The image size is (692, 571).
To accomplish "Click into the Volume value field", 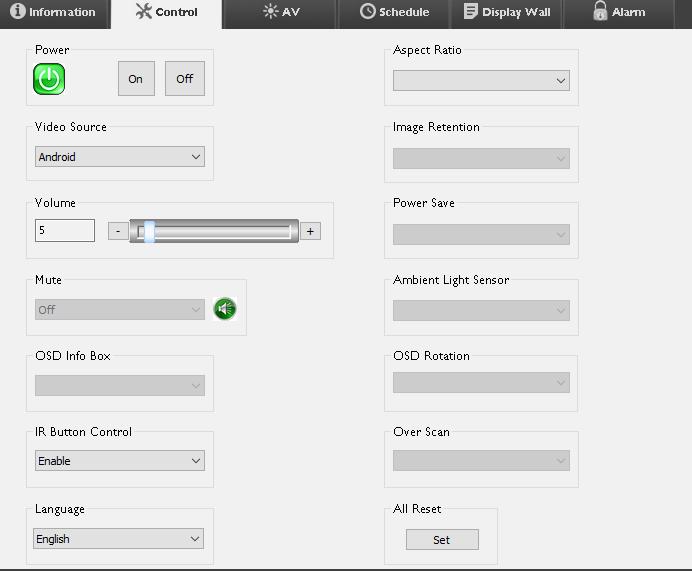I will tap(65, 230).
